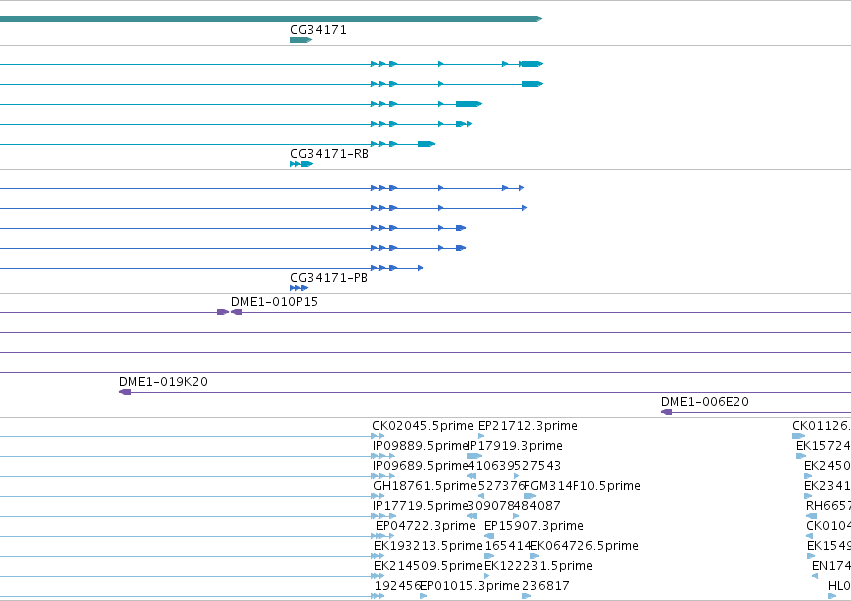Image resolution: width=851 pixels, height=601 pixels.
Task: Open the EP21712.3prime EST label
Action: (528, 426)
